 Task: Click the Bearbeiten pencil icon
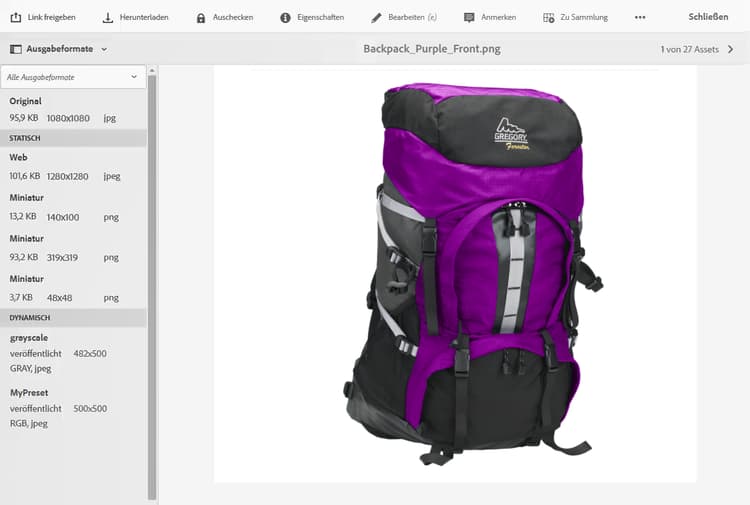point(376,18)
